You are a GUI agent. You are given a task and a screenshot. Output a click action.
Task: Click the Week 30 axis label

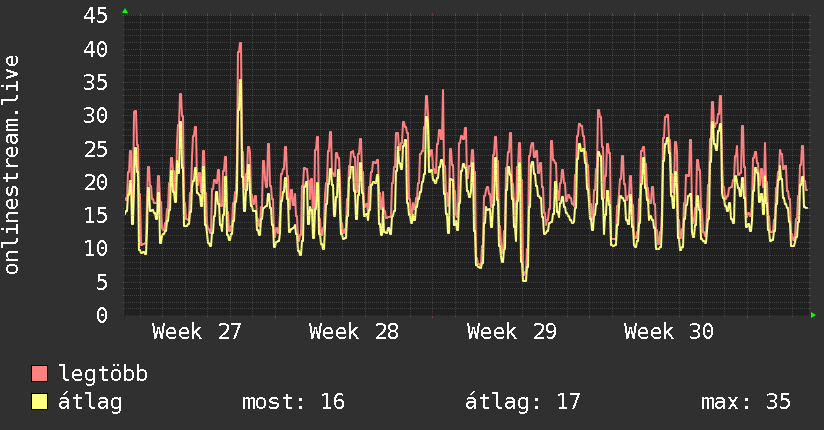[x=668, y=332]
